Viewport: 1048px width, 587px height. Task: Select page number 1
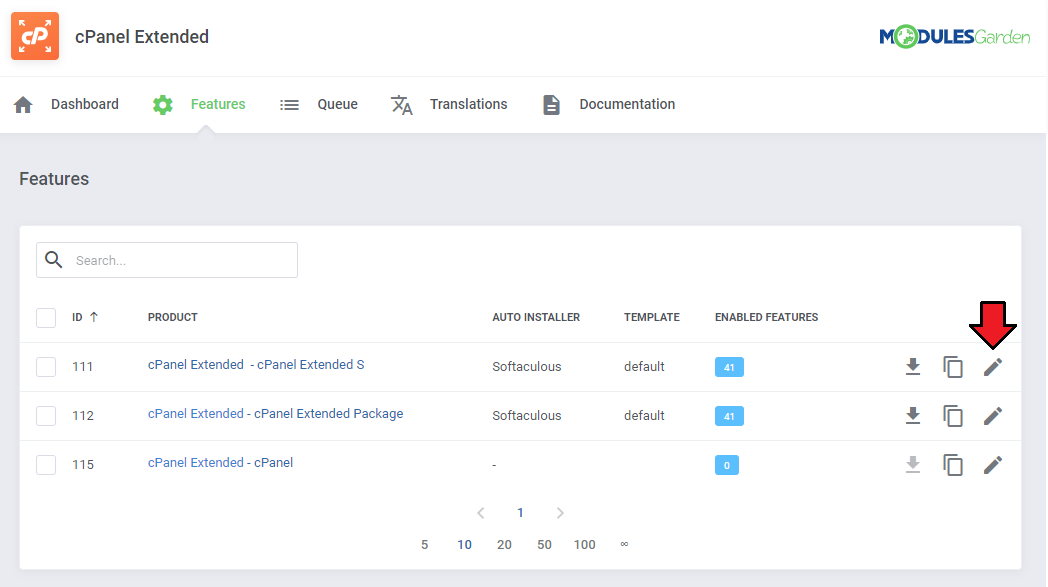pos(520,513)
